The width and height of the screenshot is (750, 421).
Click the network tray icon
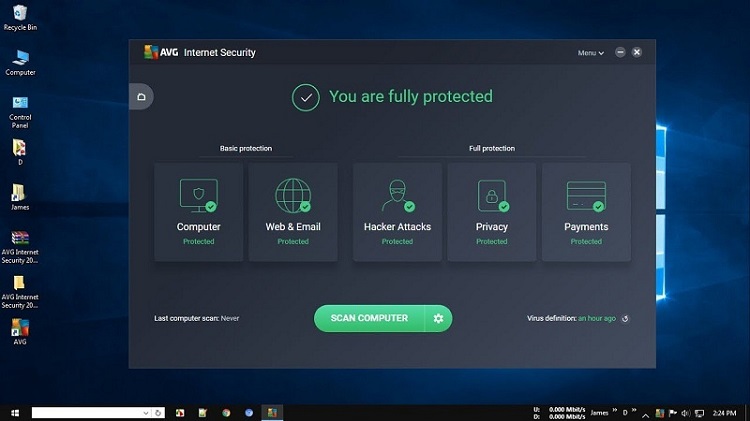[x=699, y=413]
